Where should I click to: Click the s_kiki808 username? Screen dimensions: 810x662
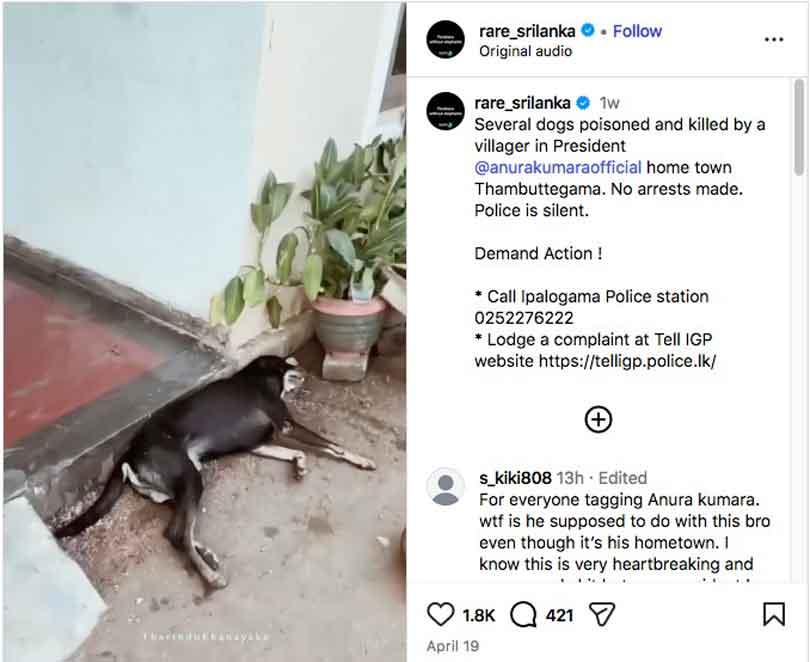pos(515,478)
